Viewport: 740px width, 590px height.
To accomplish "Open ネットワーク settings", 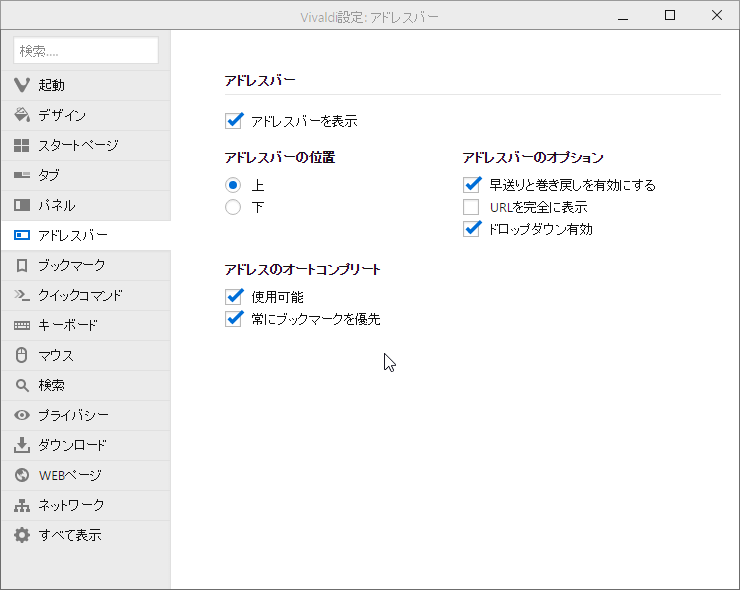I will pos(86,505).
